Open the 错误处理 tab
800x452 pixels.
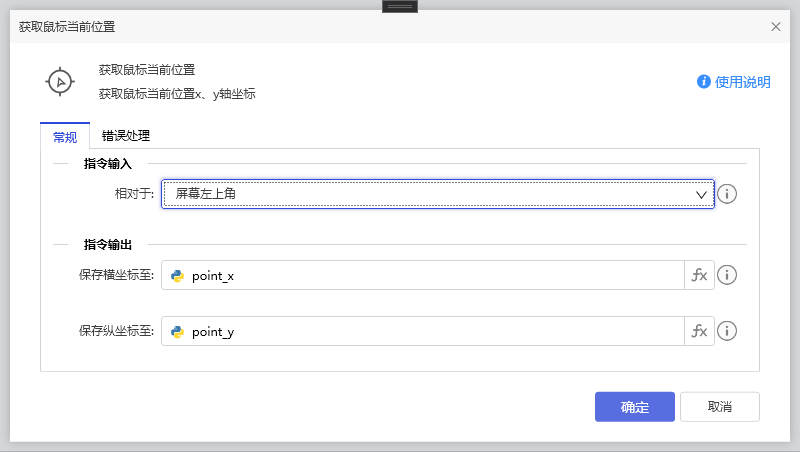126,136
